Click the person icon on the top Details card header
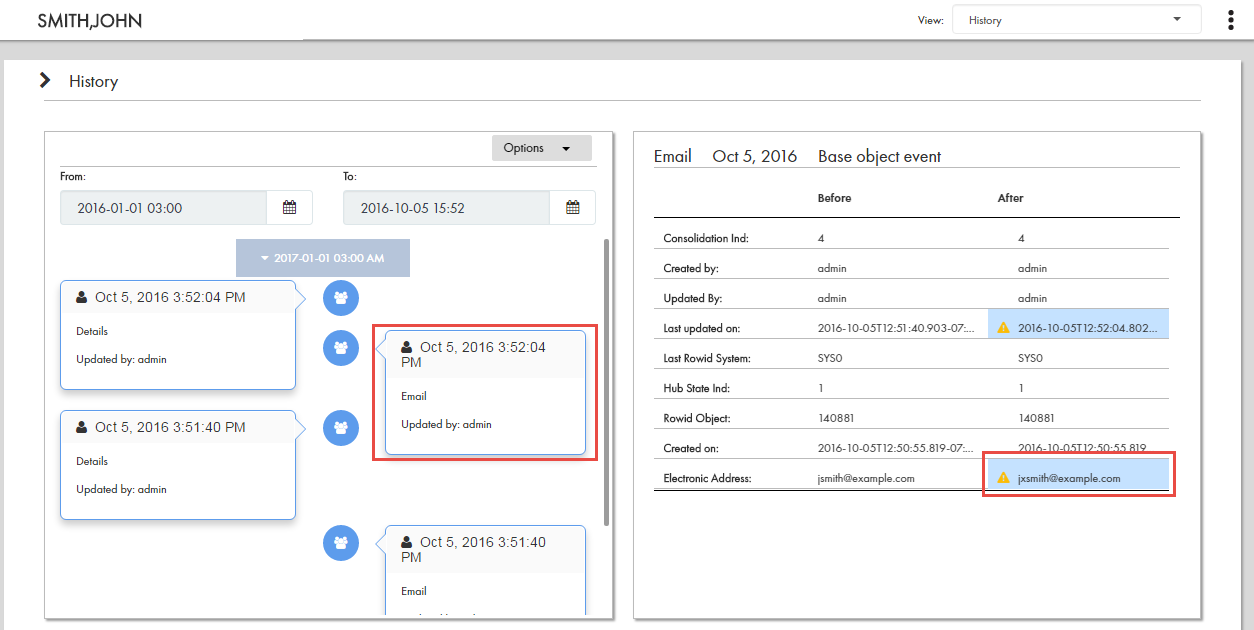The height and width of the screenshot is (630, 1254). tap(79, 296)
